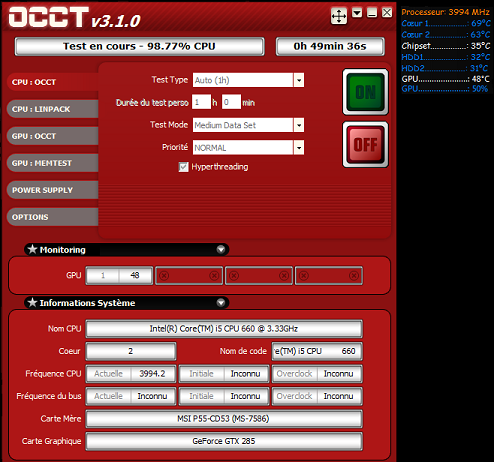The height and width of the screenshot is (462, 494).
Task: Open the CPU : OCCT tab
Action: (53, 82)
